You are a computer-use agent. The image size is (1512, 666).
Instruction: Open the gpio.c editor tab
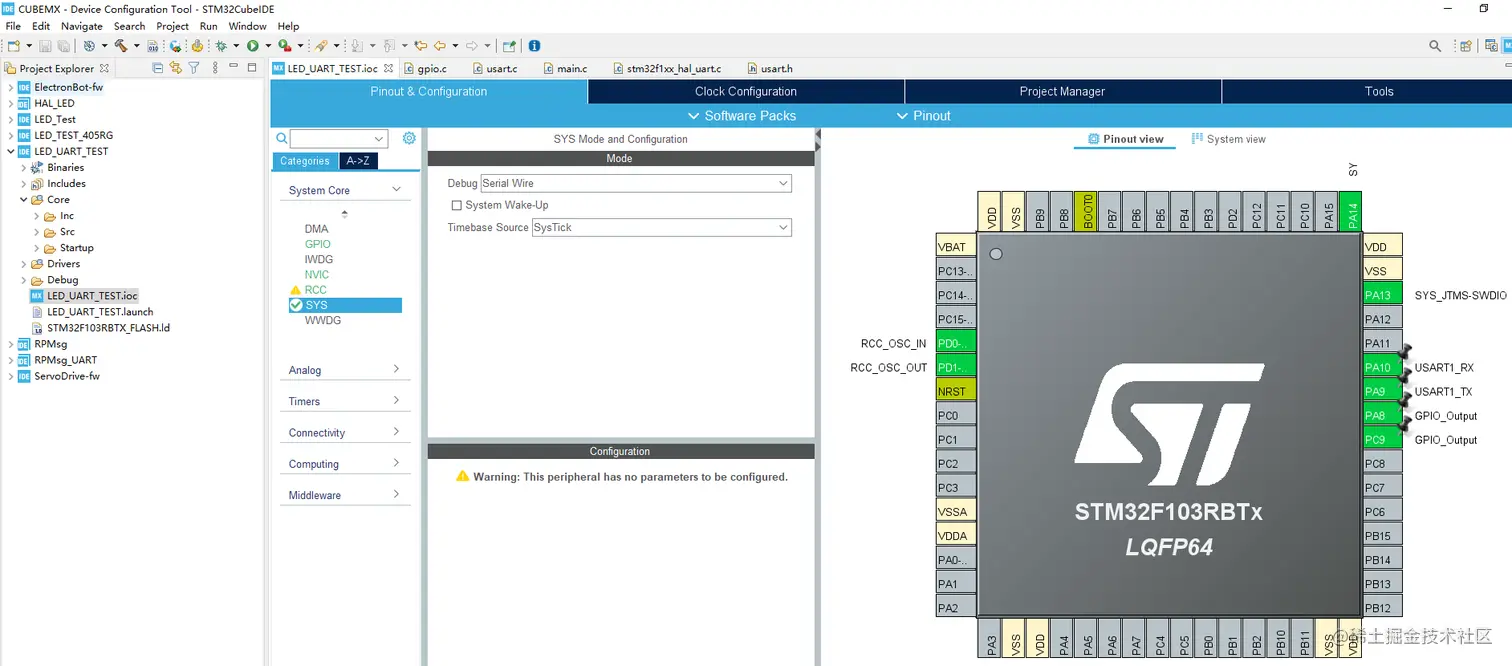(425, 68)
